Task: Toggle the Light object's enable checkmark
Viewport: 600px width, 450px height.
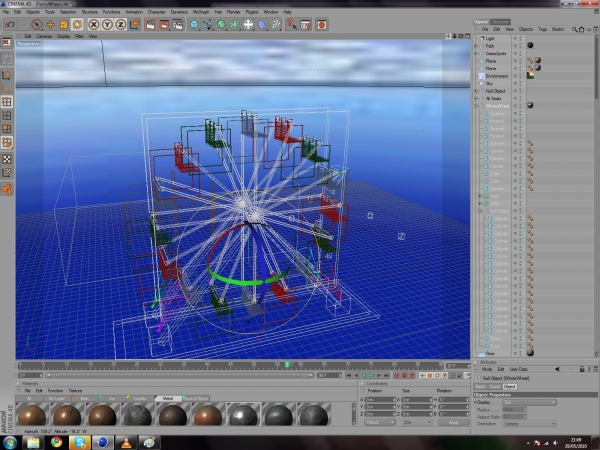Action: pyautogui.click(x=523, y=38)
